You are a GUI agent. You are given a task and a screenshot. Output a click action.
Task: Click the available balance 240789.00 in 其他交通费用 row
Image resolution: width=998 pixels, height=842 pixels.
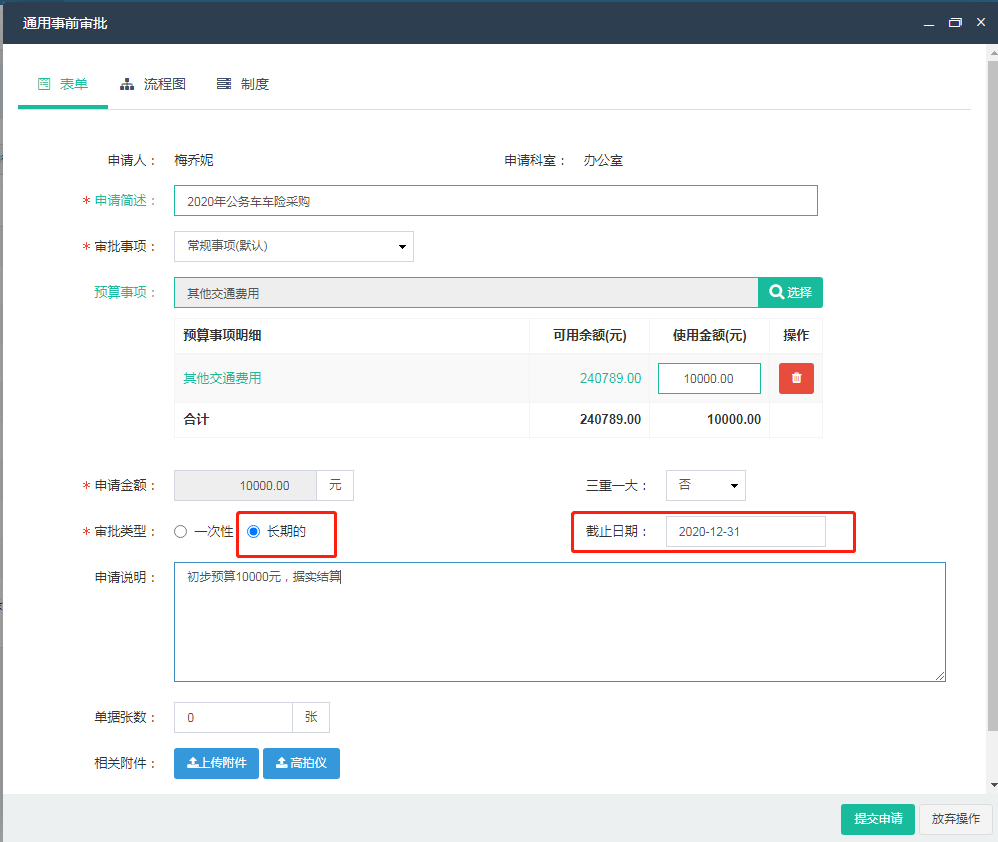click(610, 378)
